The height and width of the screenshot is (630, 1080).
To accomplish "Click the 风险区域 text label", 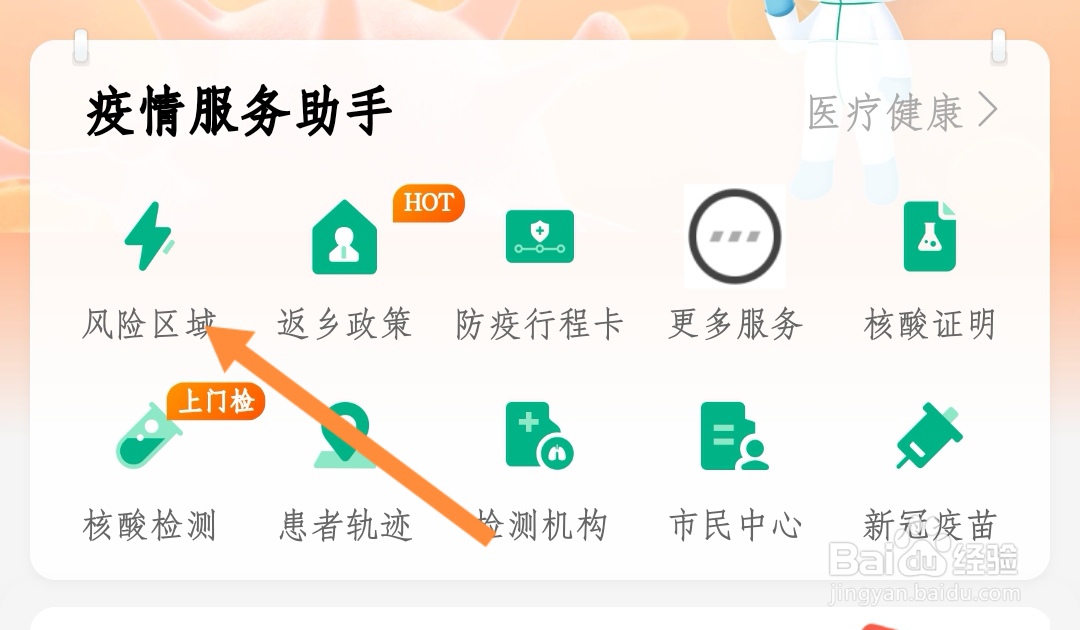I will [149, 324].
